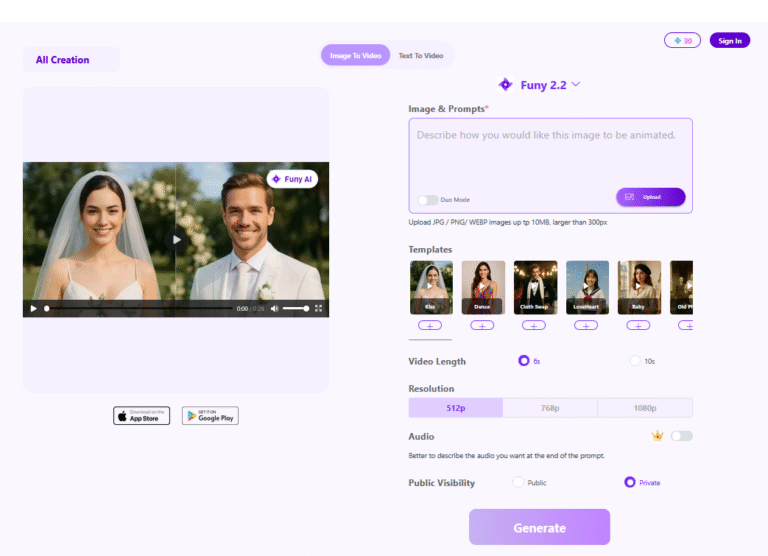The width and height of the screenshot is (768, 556).
Task: Open the All Creation section
Action: tap(71, 60)
